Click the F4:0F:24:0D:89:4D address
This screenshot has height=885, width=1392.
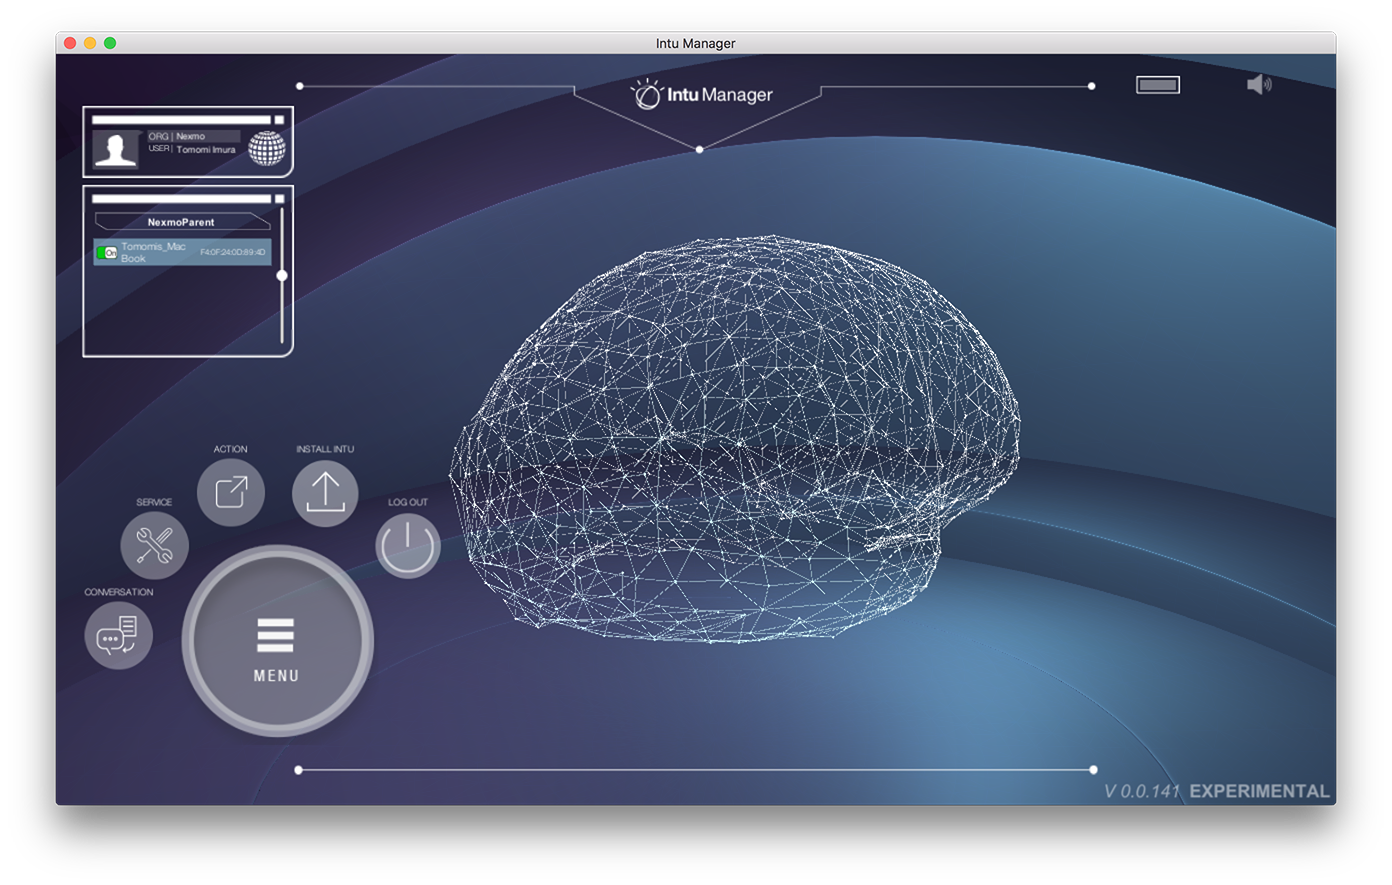(233, 252)
